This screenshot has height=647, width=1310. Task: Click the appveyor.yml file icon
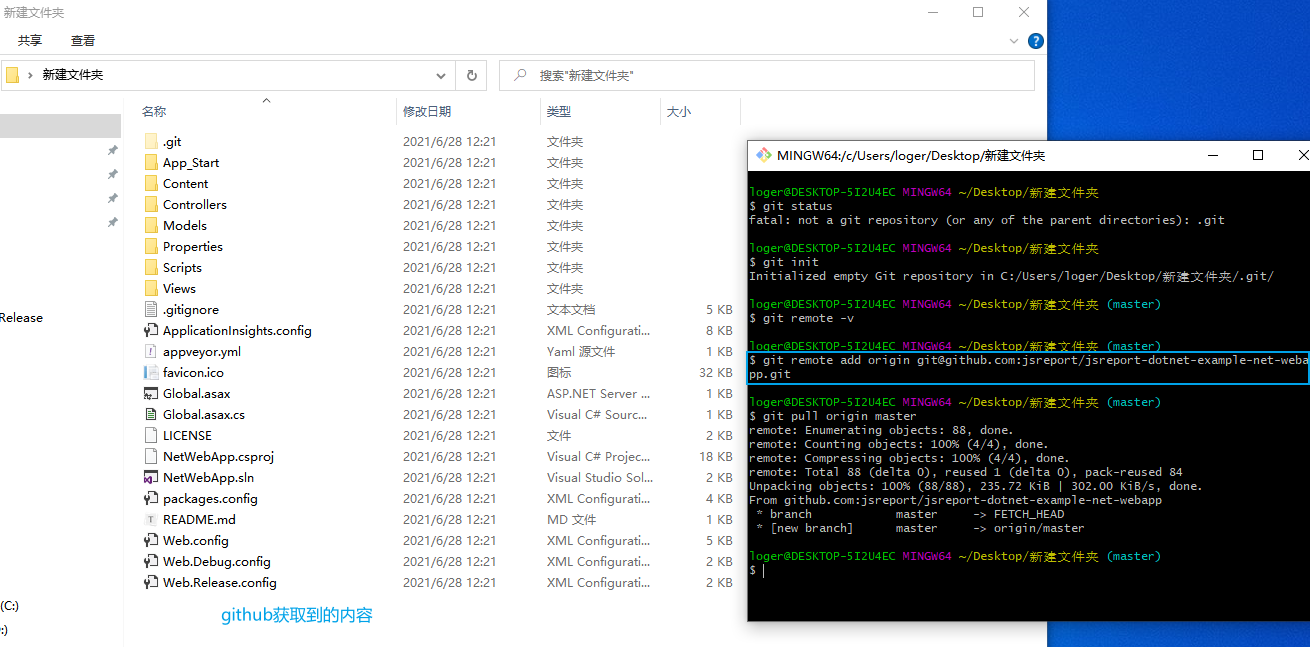click(151, 352)
